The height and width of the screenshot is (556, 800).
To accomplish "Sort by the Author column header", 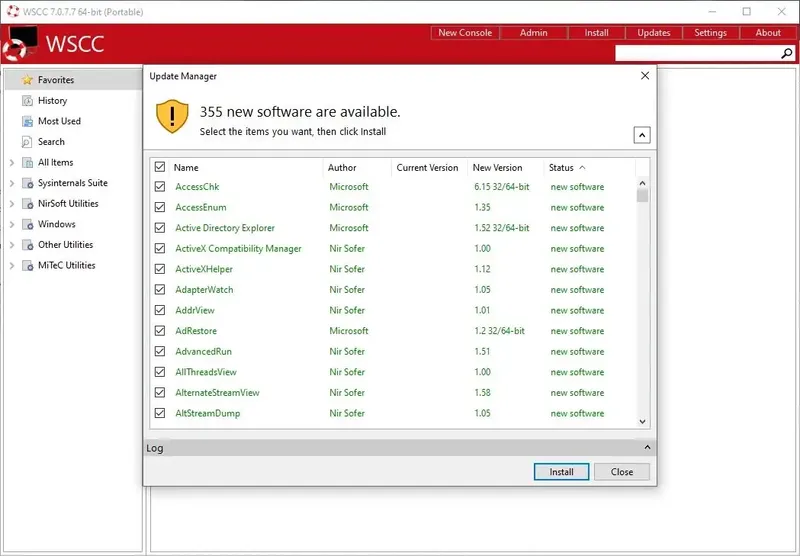I will 357,167.
